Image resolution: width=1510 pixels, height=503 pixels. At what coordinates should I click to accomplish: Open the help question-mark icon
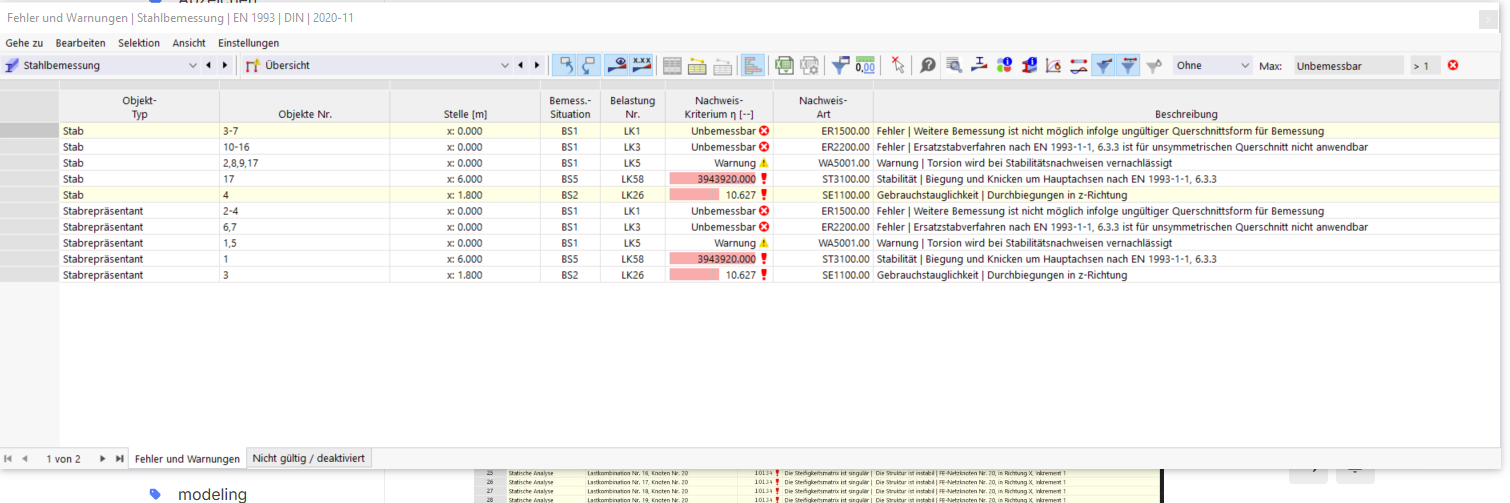(x=928, y=65)
